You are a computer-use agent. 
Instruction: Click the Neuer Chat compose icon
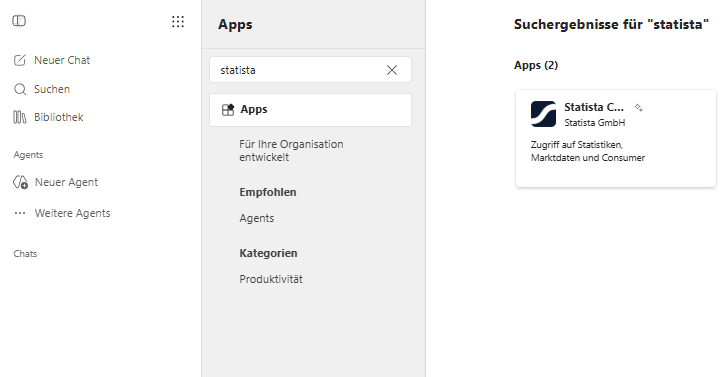point(19,60)
